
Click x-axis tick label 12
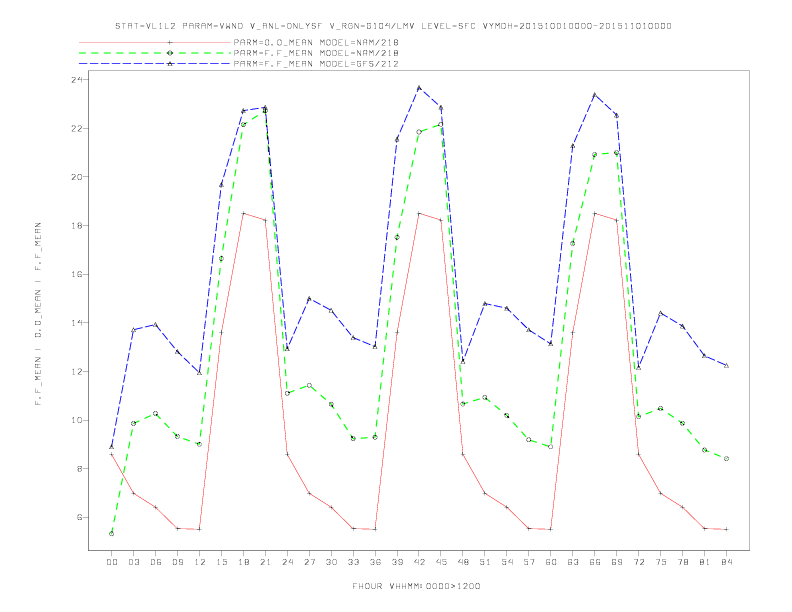pyautogui.click(x=200, y=562)
